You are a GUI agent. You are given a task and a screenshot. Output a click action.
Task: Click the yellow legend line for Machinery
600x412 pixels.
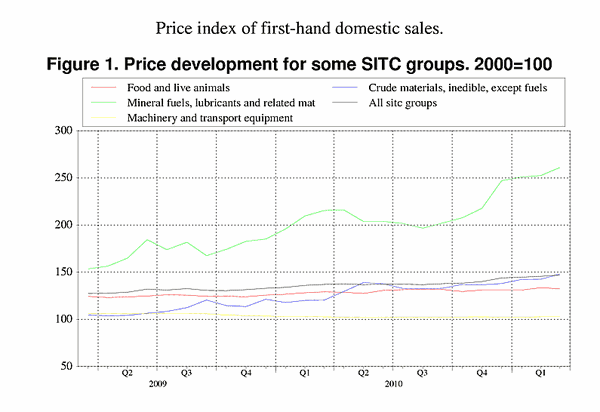104,118
